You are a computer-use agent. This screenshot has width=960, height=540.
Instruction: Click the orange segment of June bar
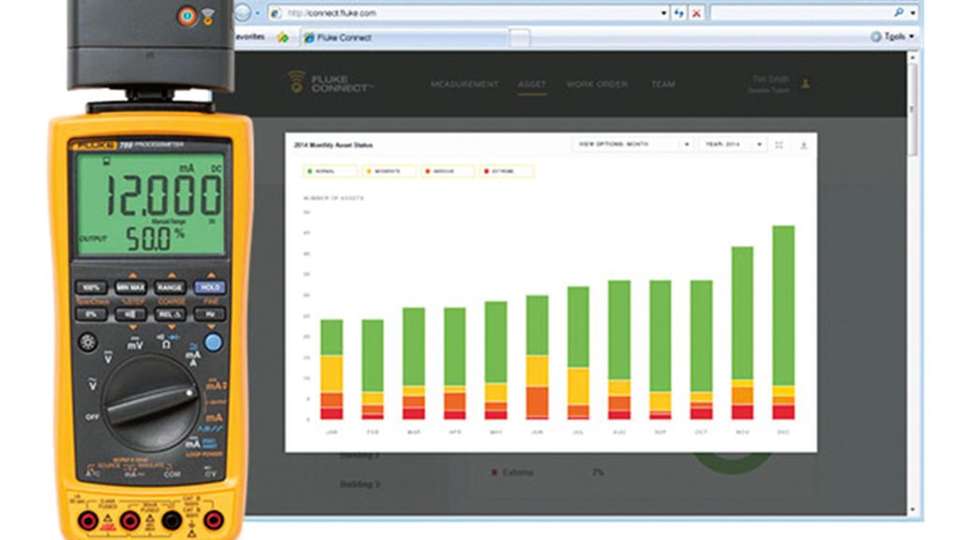(x=537, y=402)
